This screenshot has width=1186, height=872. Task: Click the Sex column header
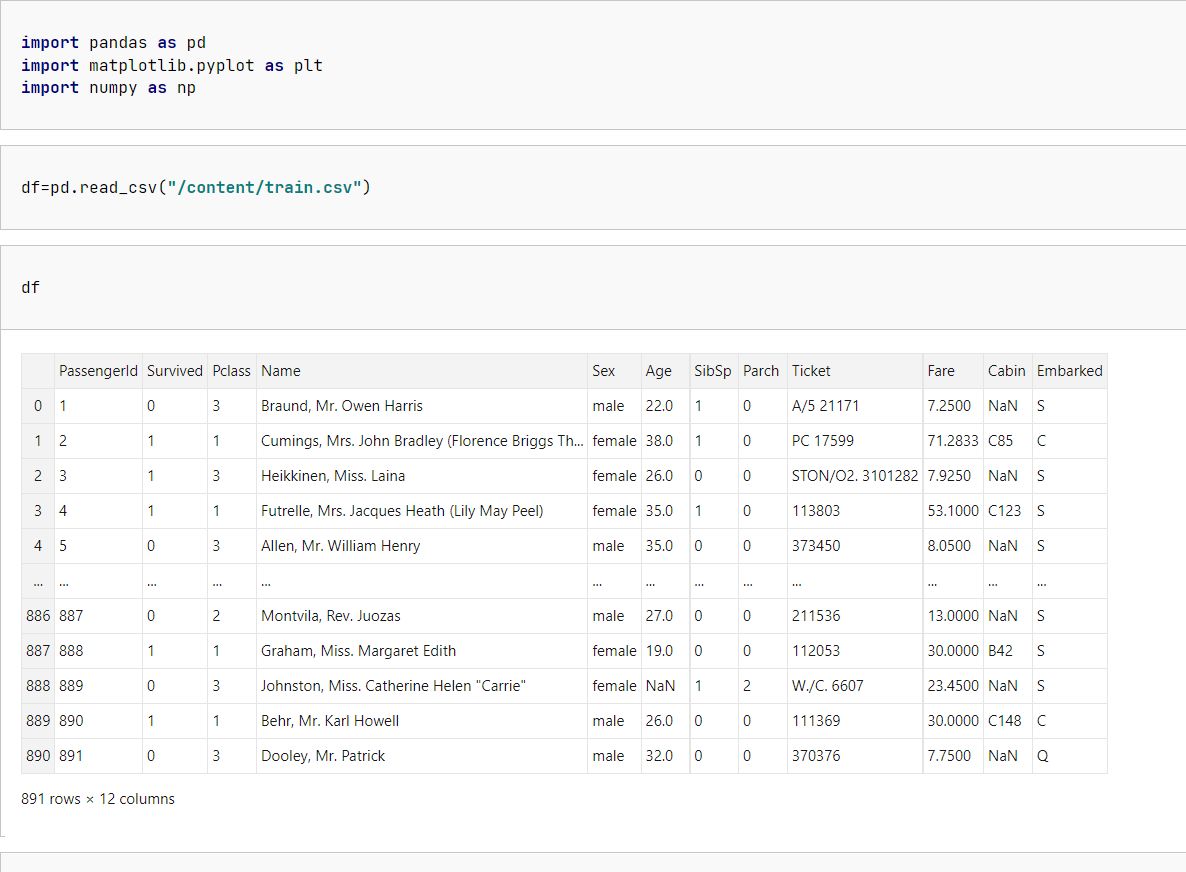coord(604,371)
